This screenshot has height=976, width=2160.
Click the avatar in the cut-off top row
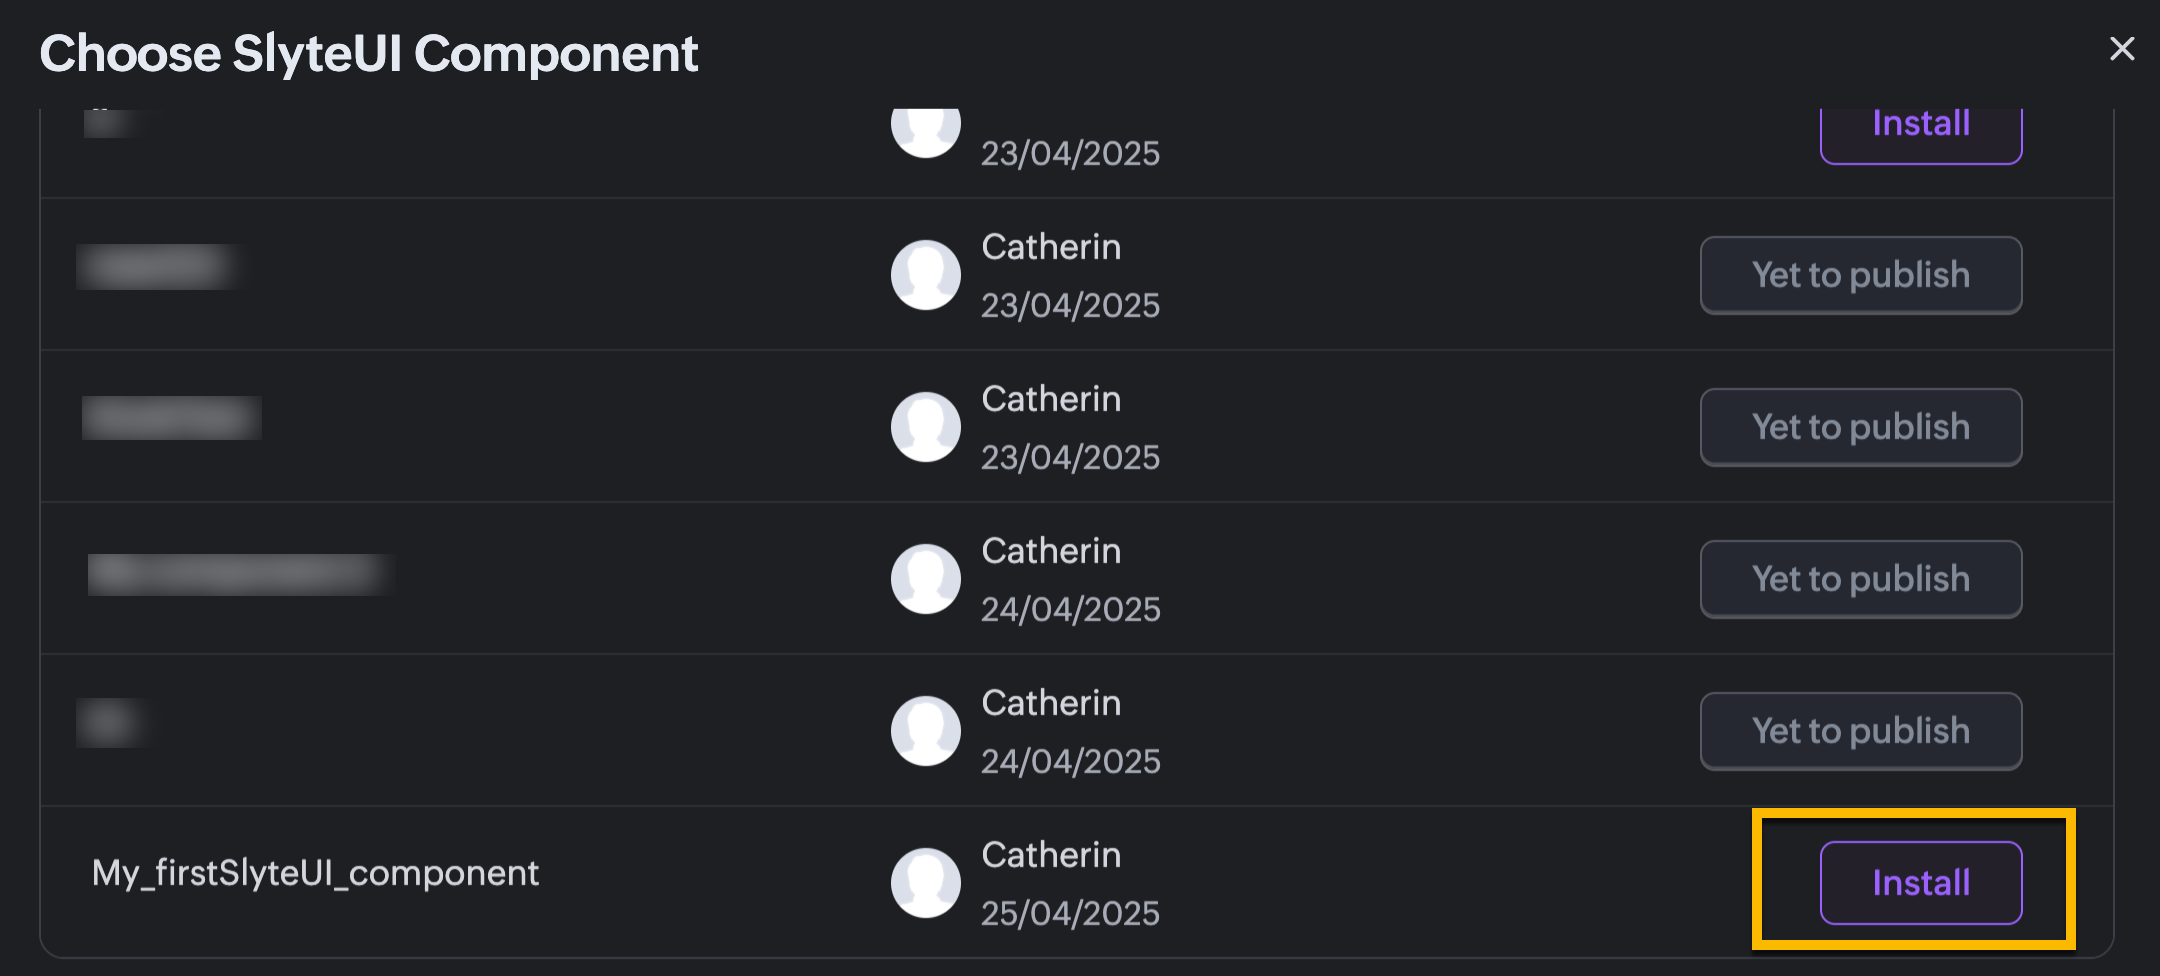click(926, 130)
